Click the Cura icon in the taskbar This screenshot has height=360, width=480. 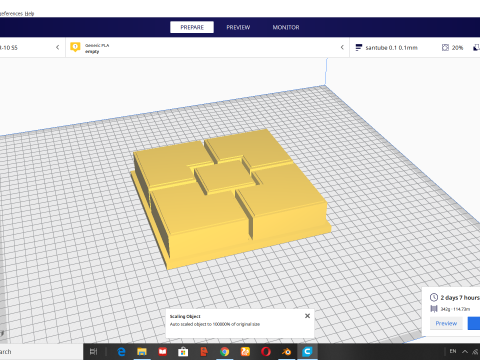click(307, 351)
